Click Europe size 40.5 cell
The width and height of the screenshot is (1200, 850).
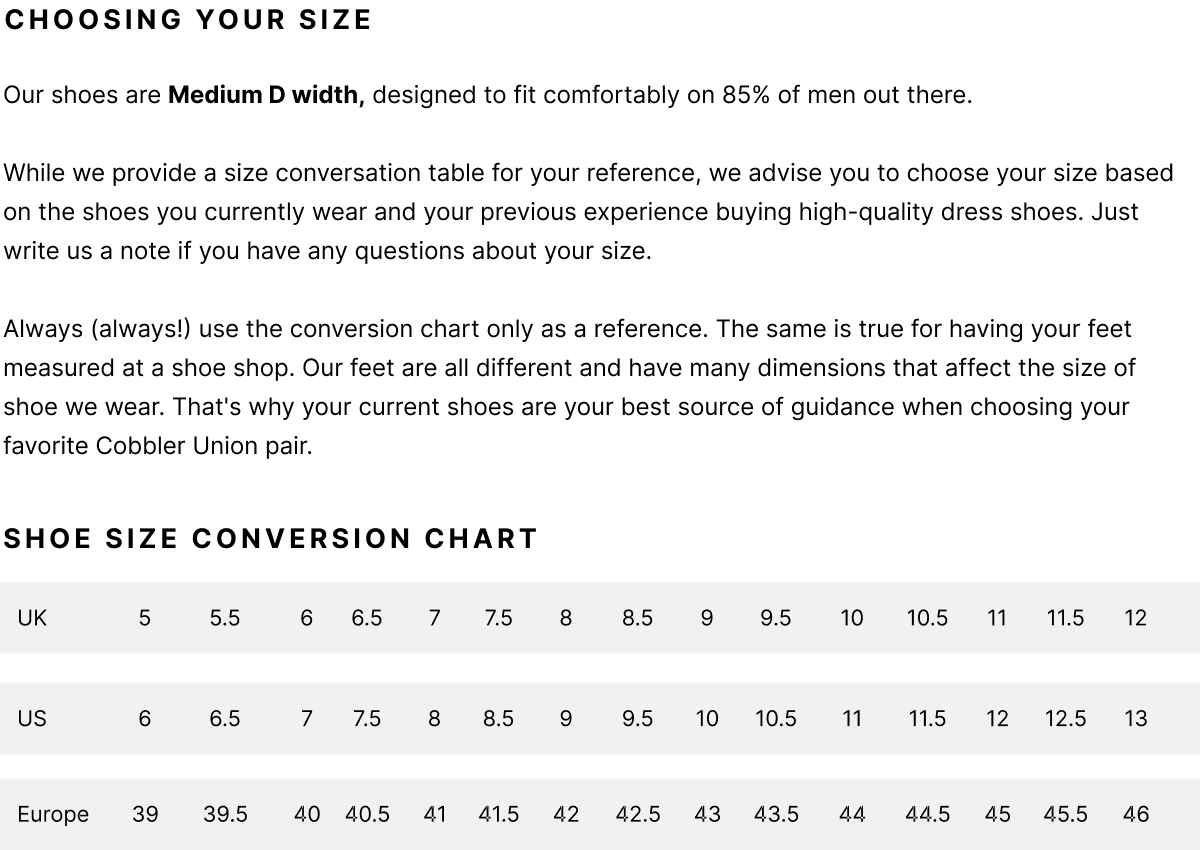click(x=367, y=814)
